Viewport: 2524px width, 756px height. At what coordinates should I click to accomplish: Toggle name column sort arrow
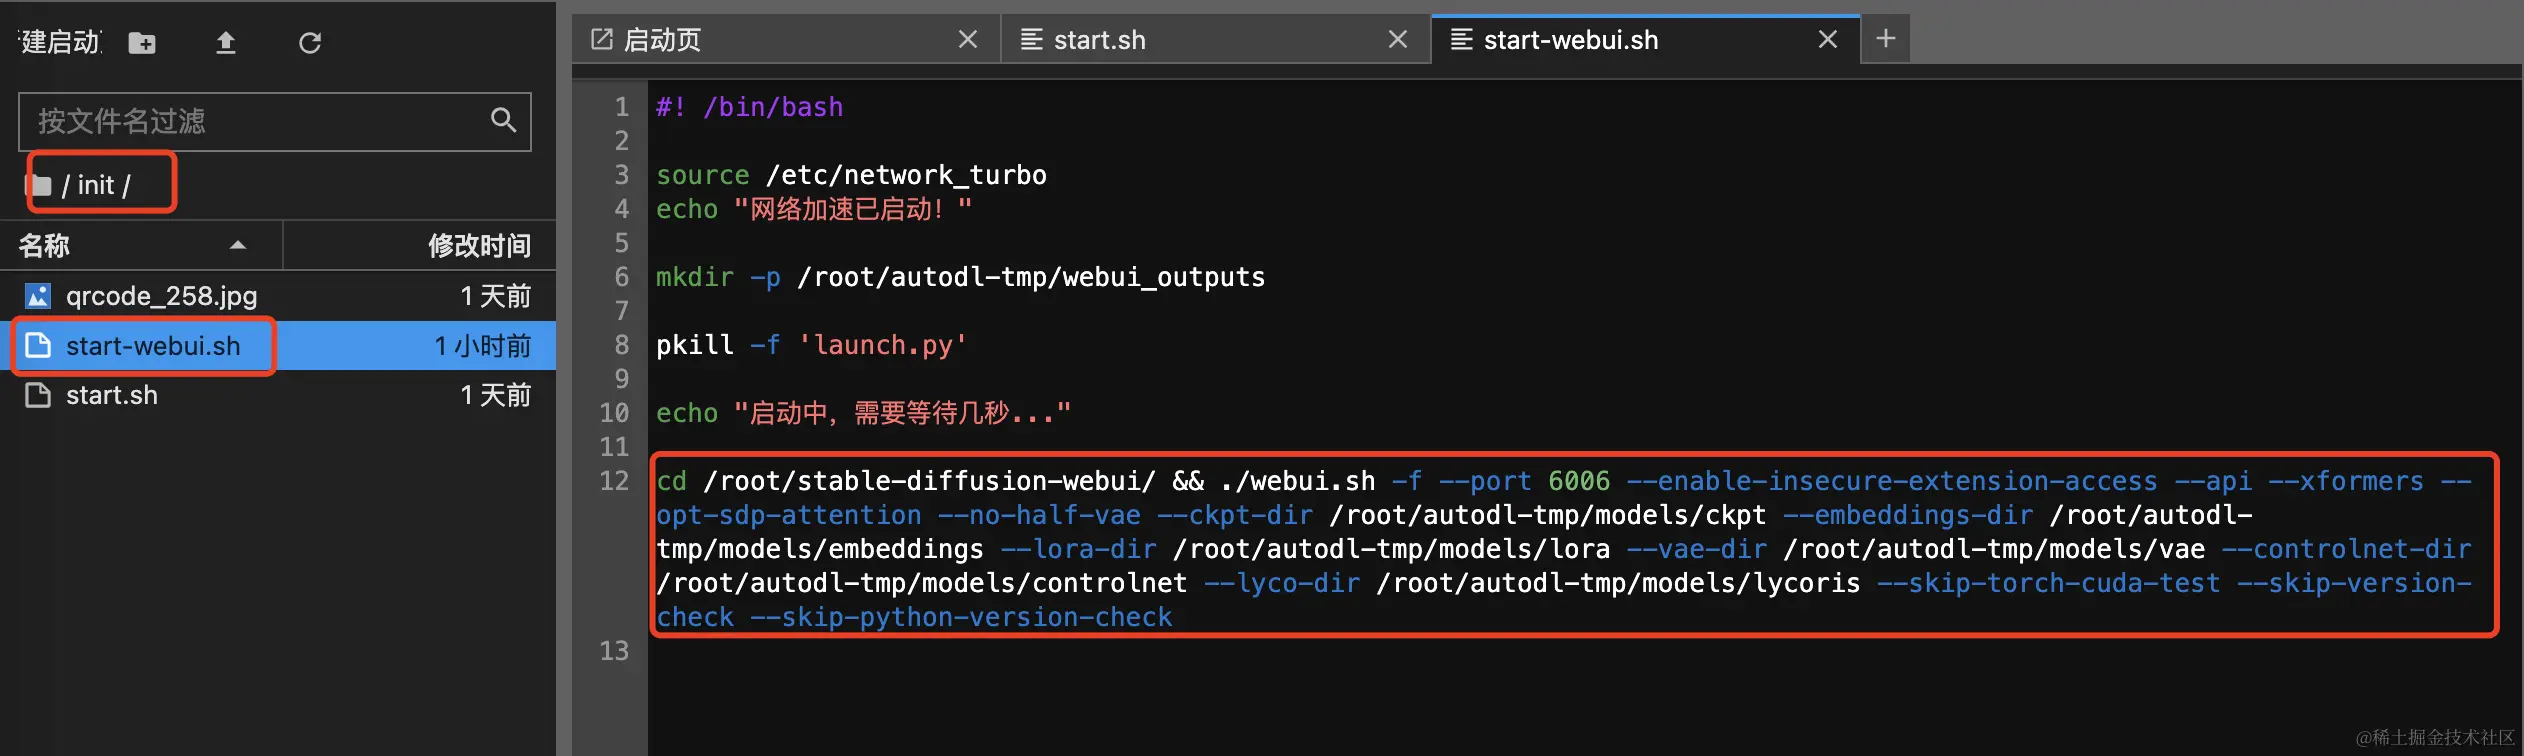[238, 245]
